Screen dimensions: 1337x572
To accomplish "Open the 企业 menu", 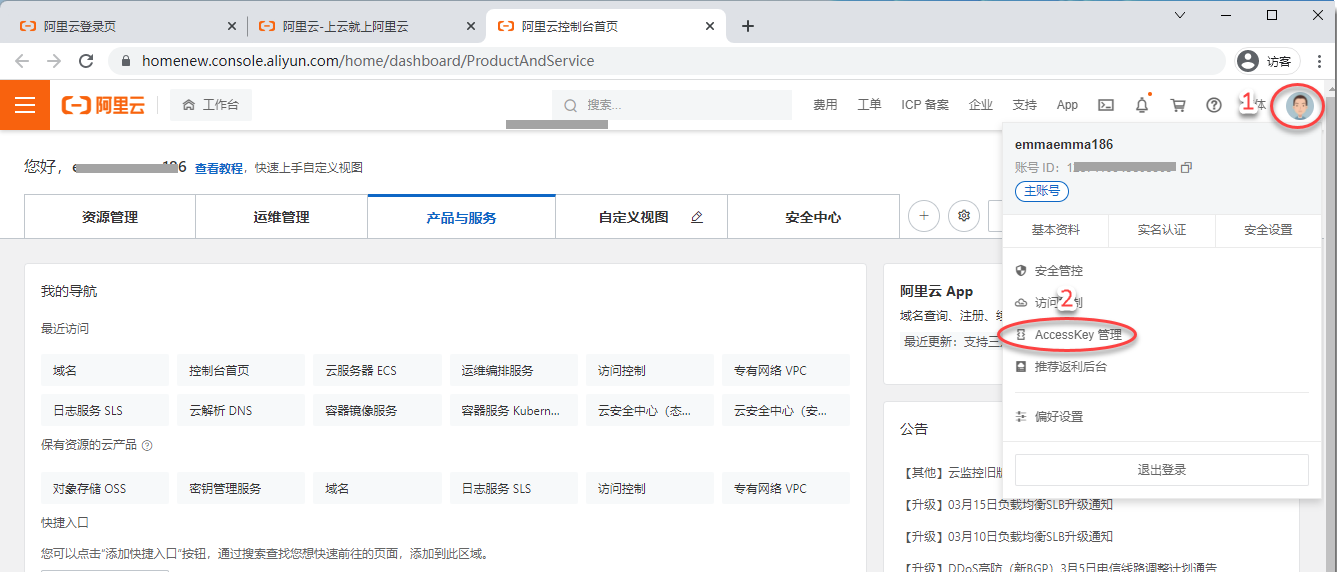I will tap(981, 105).
